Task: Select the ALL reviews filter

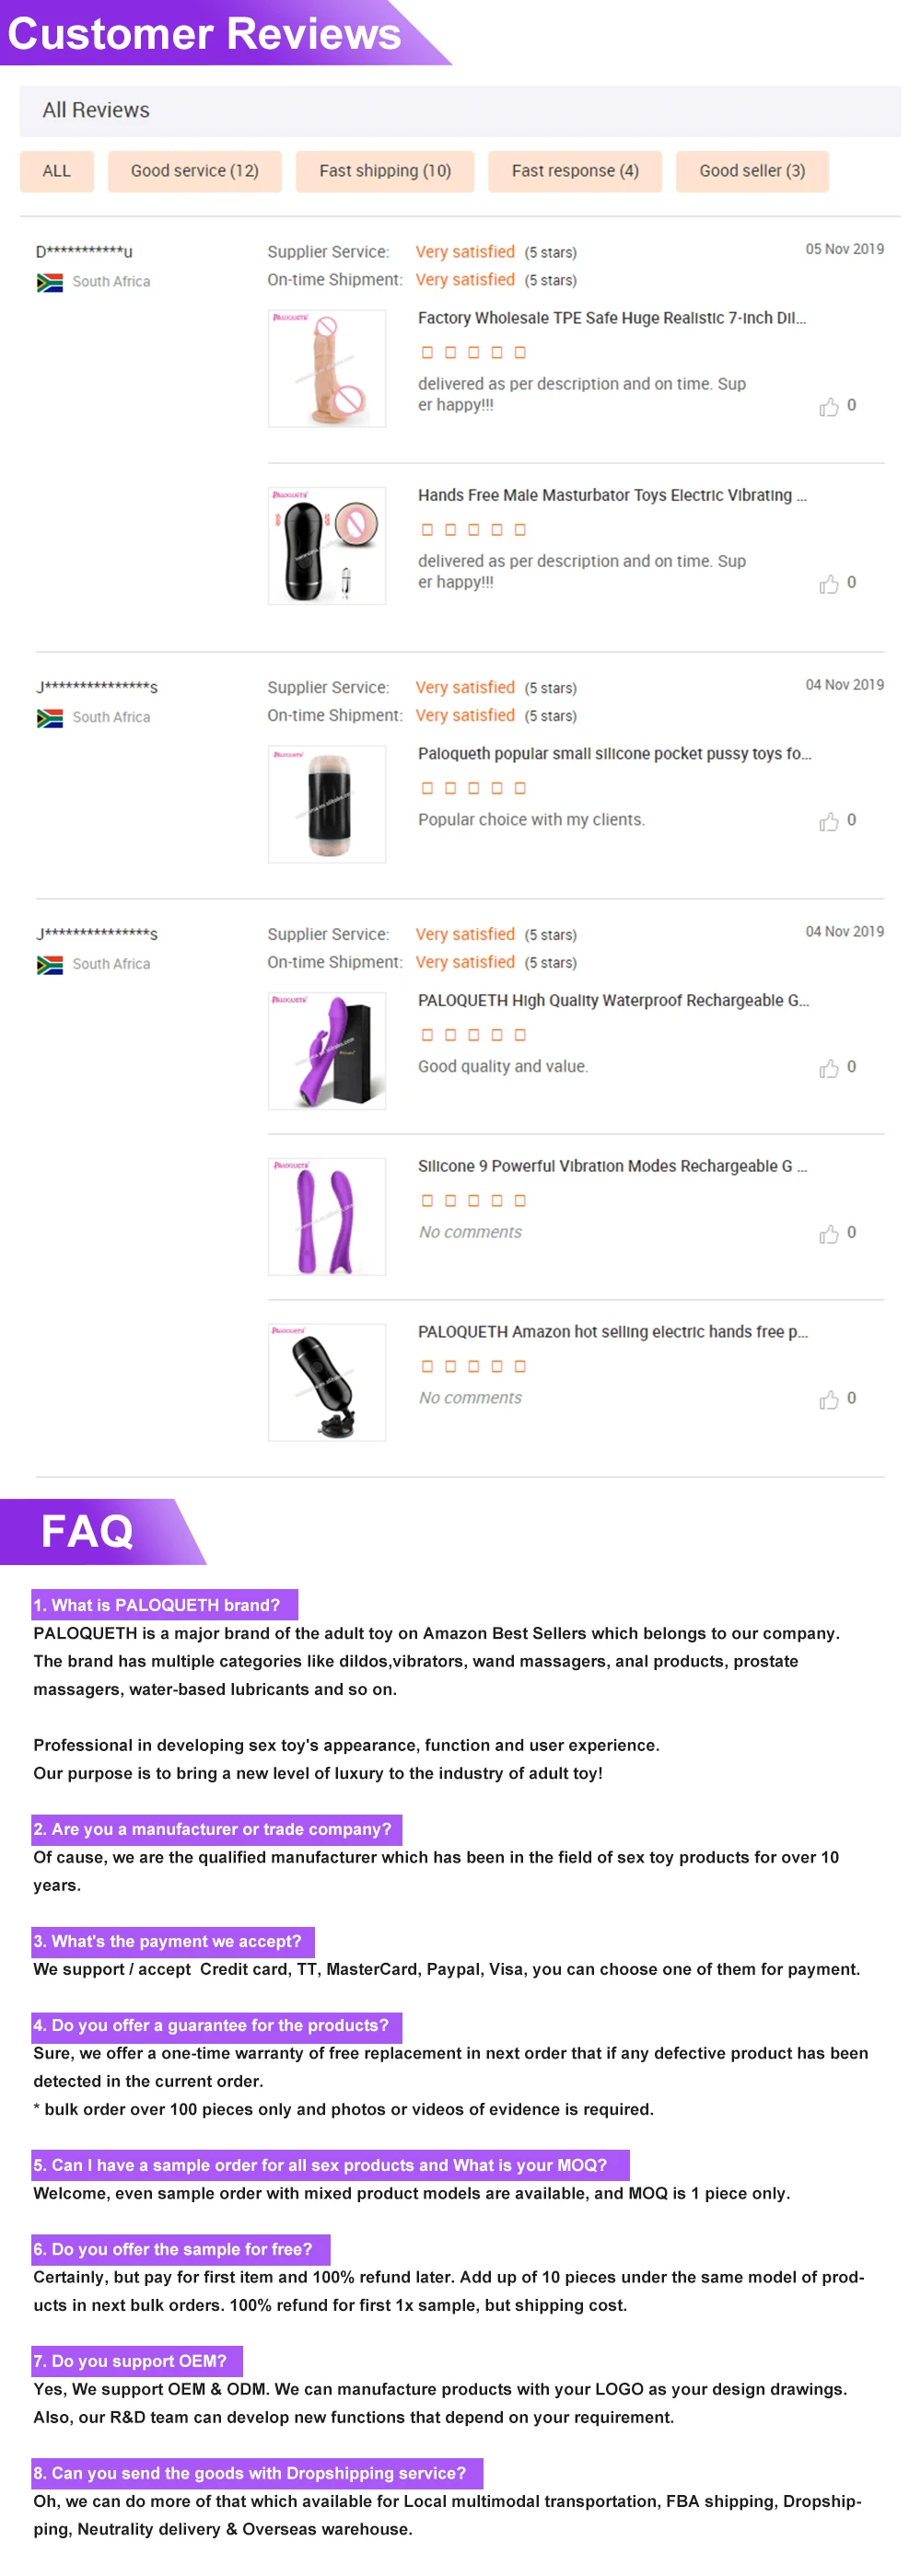Action: click(x=57, y=171)
